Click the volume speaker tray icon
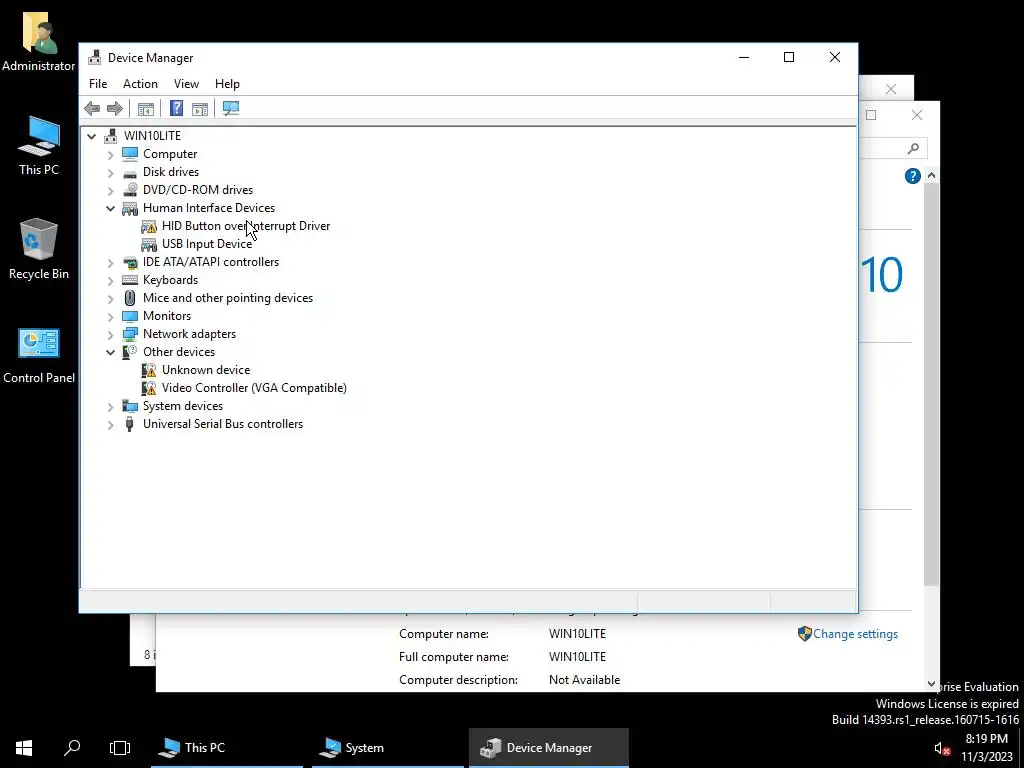The image size is (1024, 768). tap(941, 748)
